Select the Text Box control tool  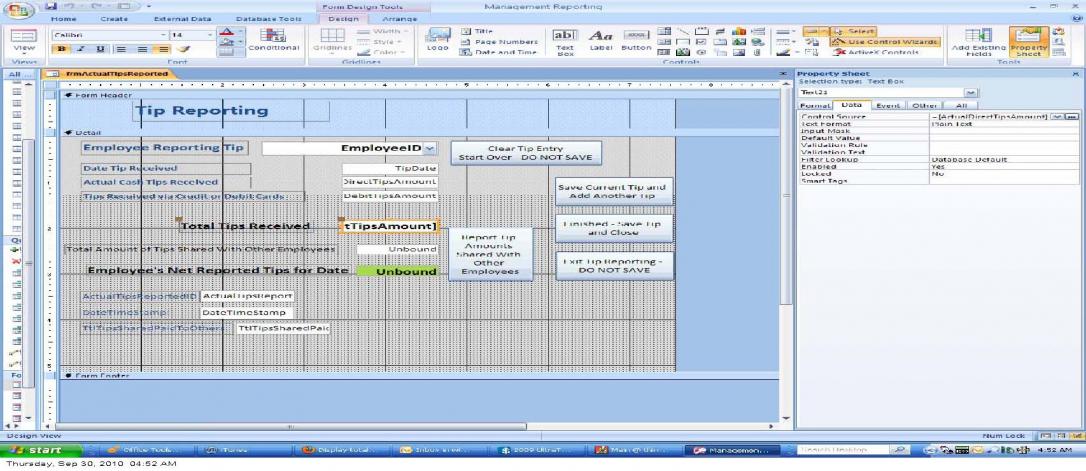565,41
